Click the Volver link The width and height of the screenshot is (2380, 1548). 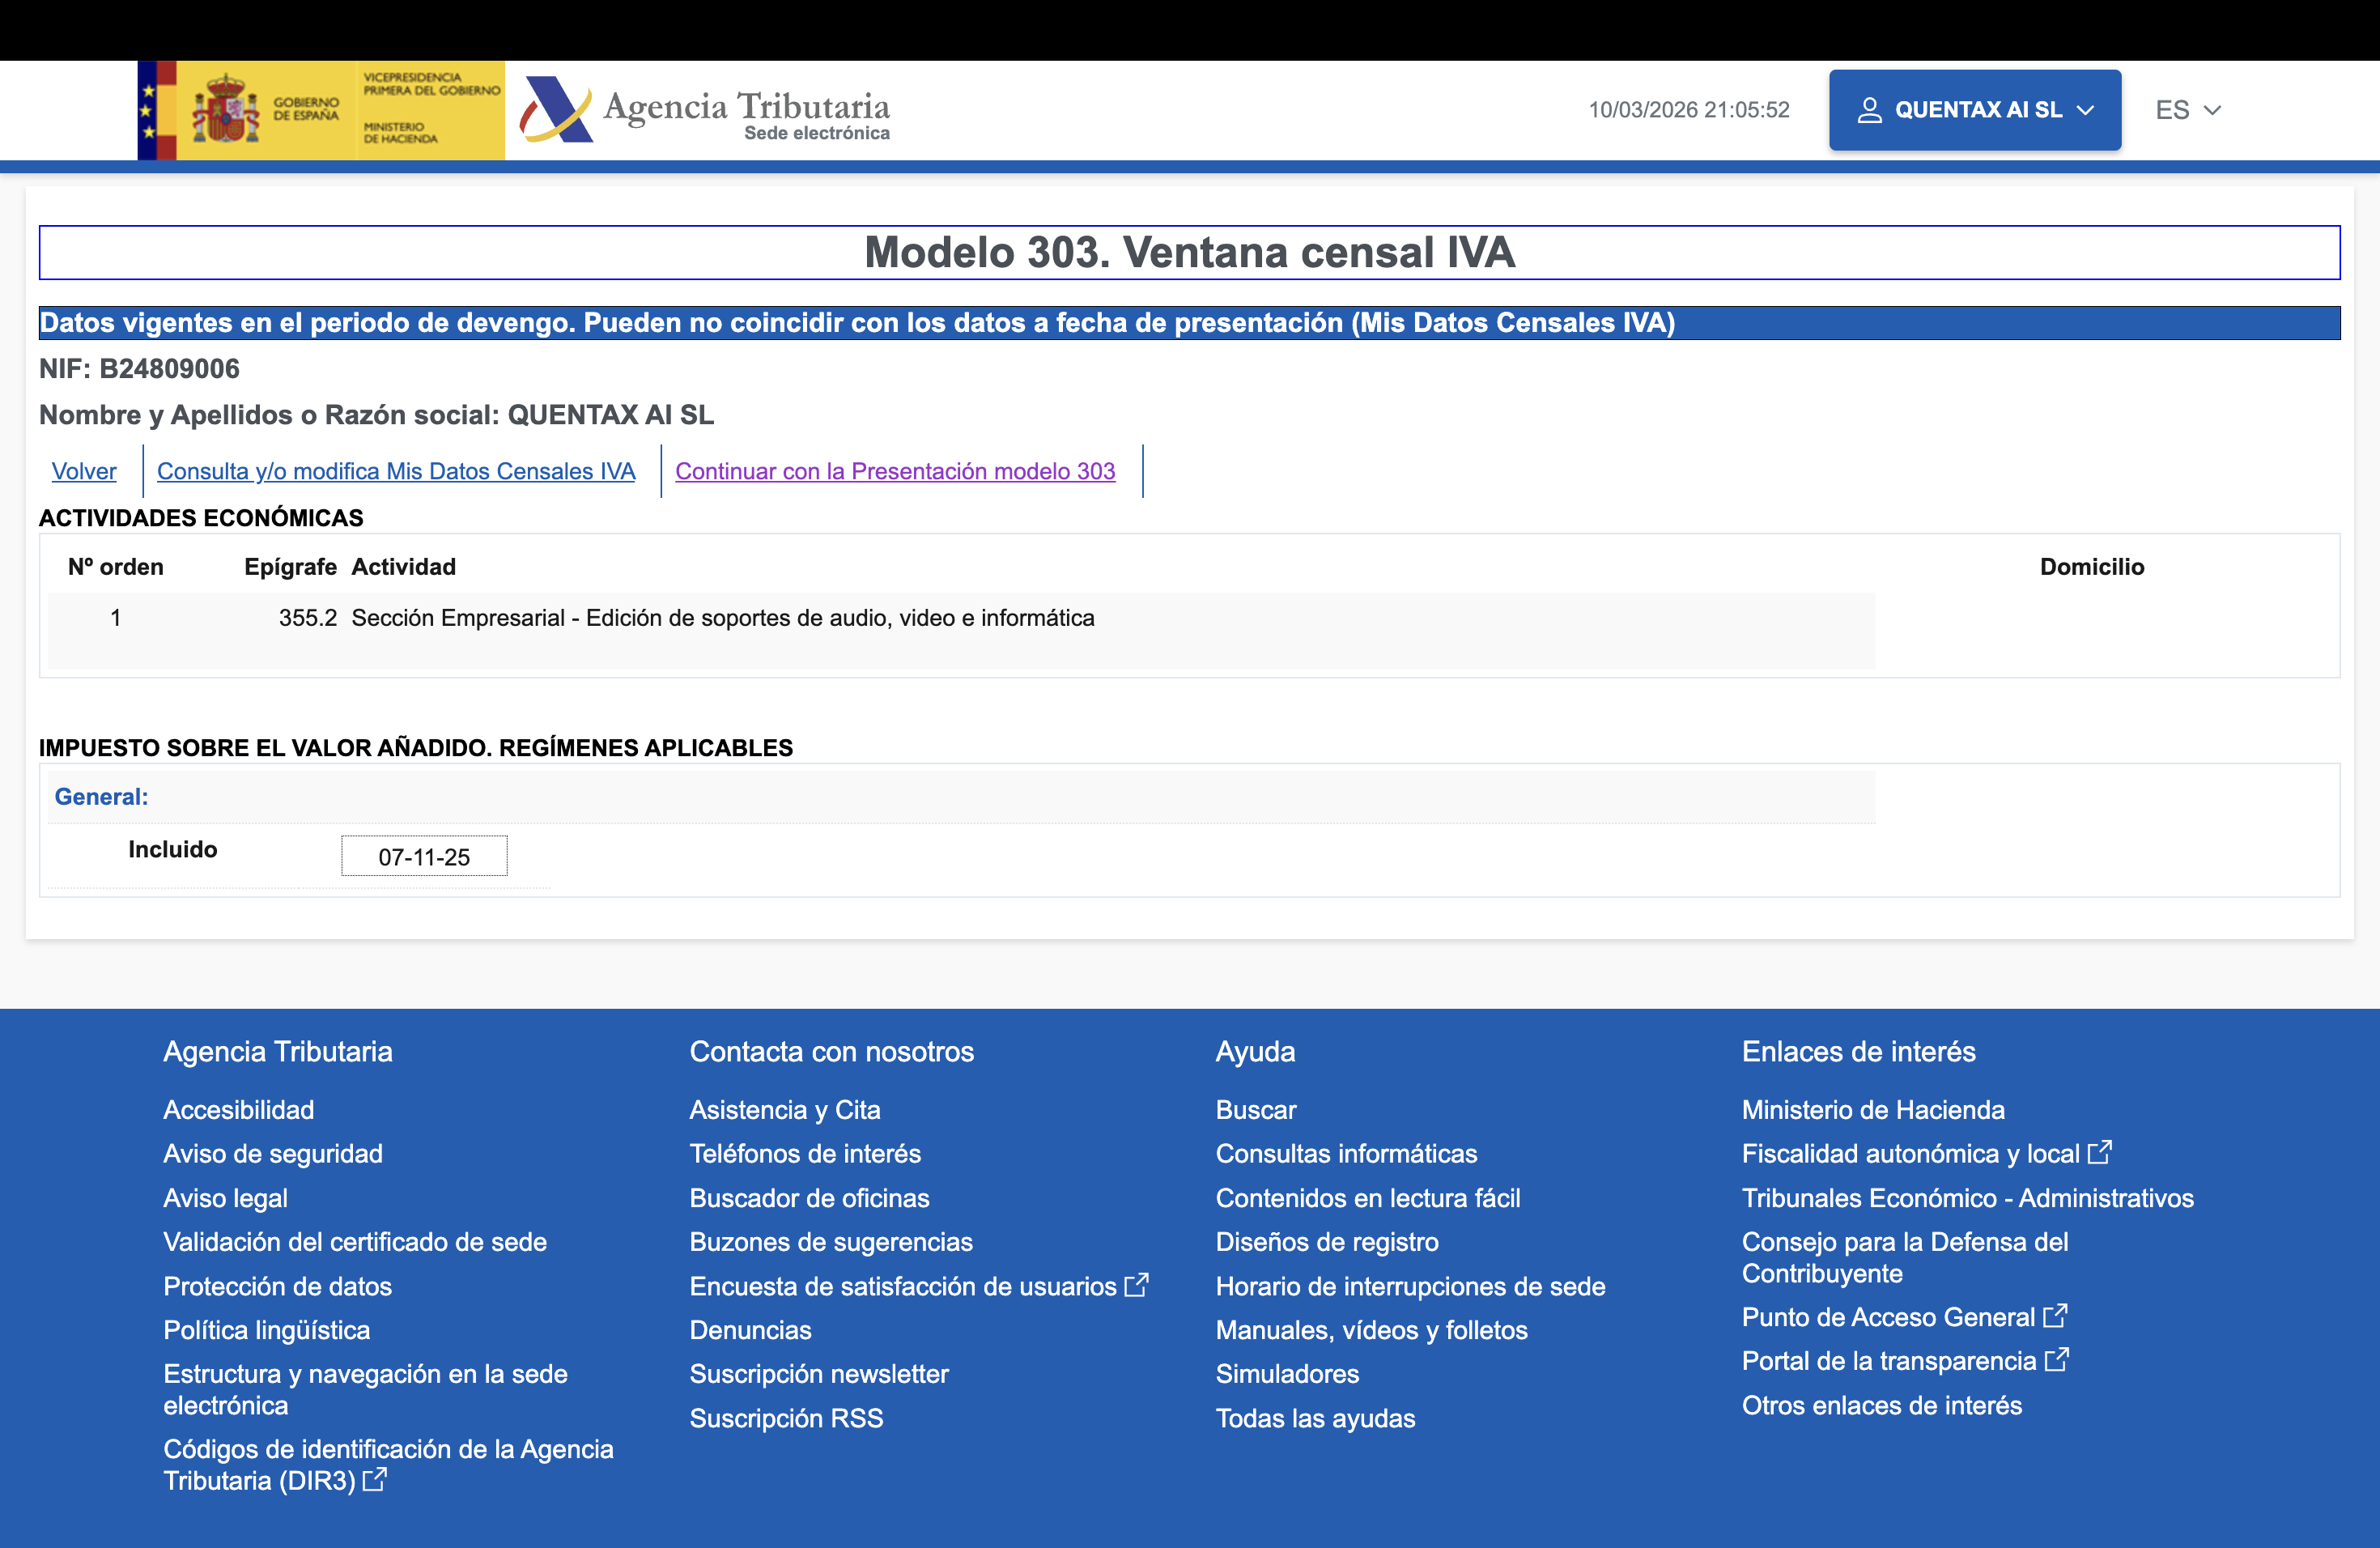(84, 471)
